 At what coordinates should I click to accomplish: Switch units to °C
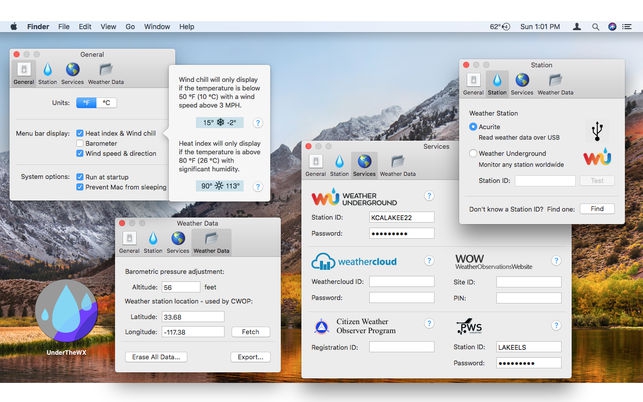click(x=106, y=103)
